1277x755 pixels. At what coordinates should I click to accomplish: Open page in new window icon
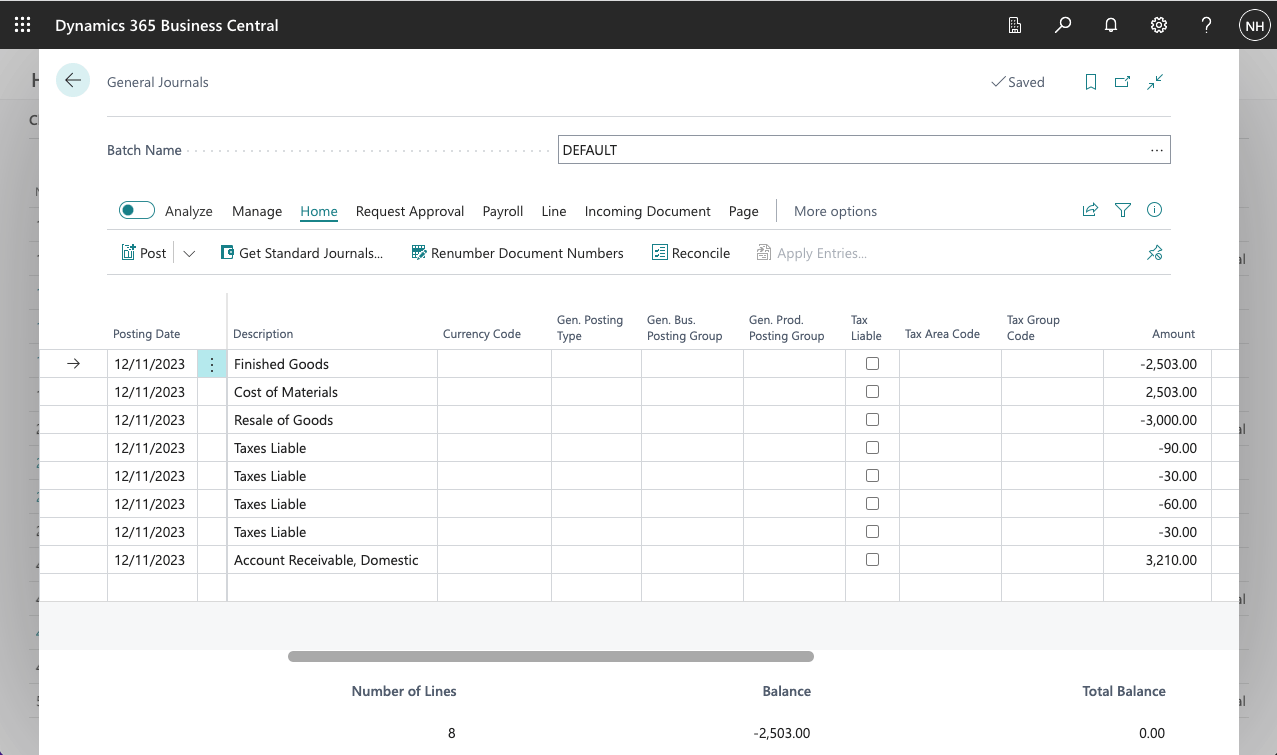pyautogui.click(x=1122, y=82)
